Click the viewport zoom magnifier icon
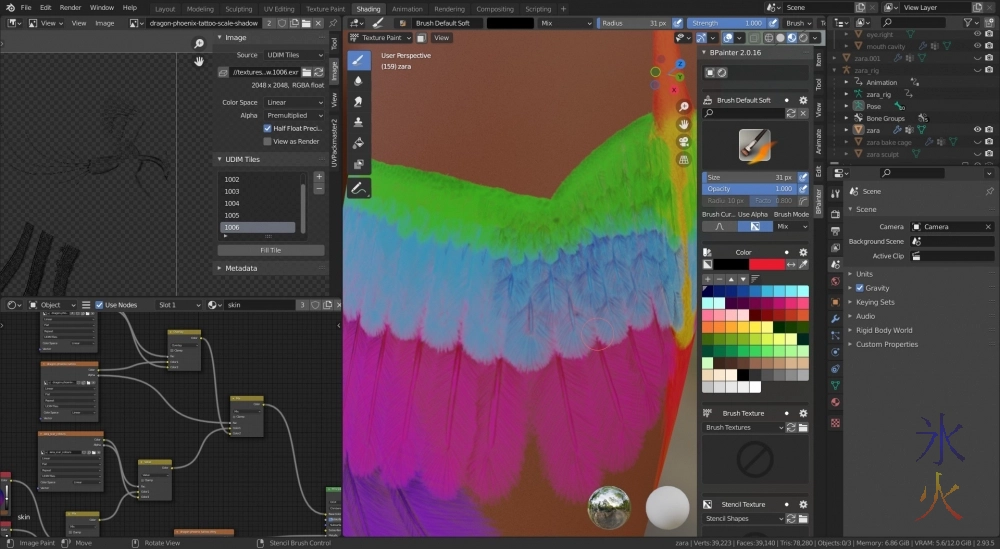 coord(684,107)
